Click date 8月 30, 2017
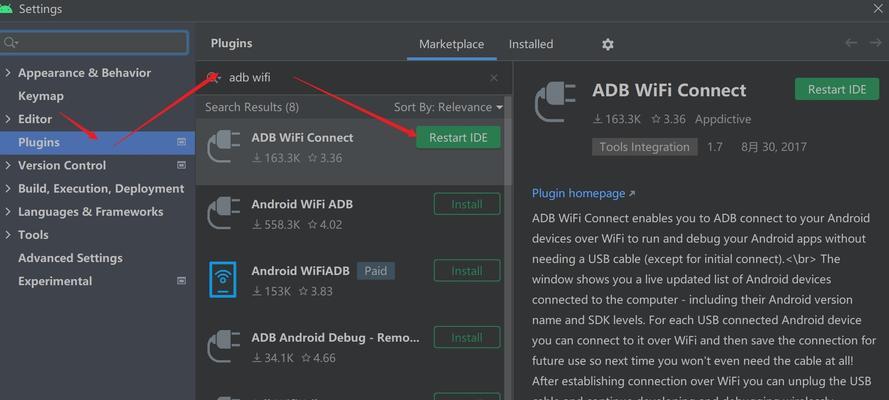 pyautogui.click(x=773, y=147)
